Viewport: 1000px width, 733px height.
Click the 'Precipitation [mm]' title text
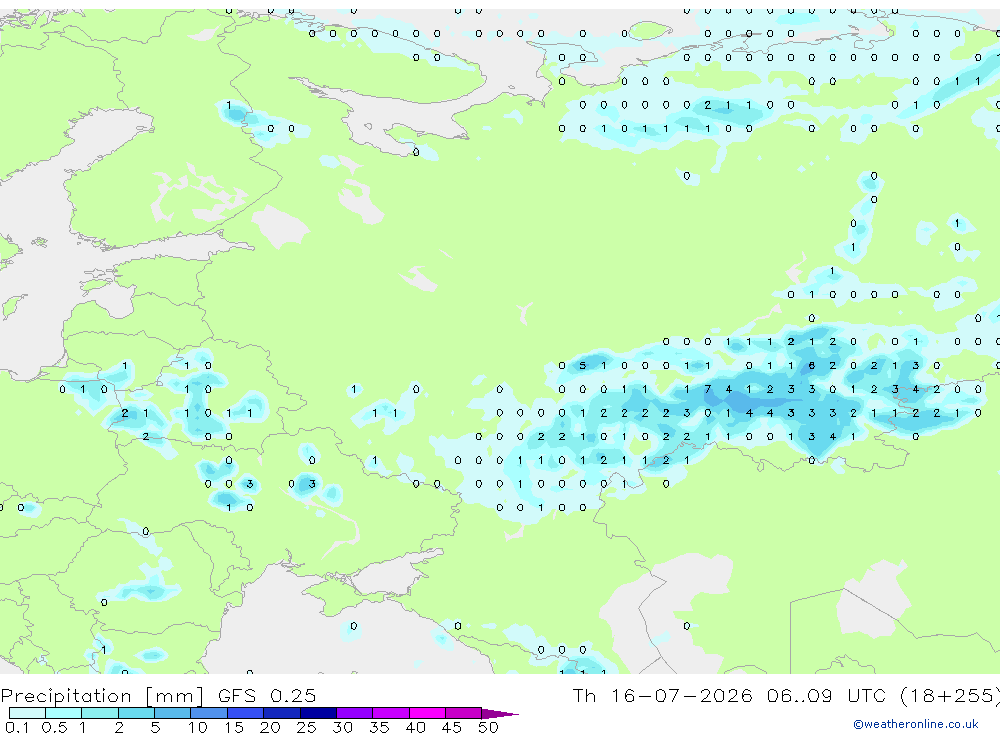point(102,695)
